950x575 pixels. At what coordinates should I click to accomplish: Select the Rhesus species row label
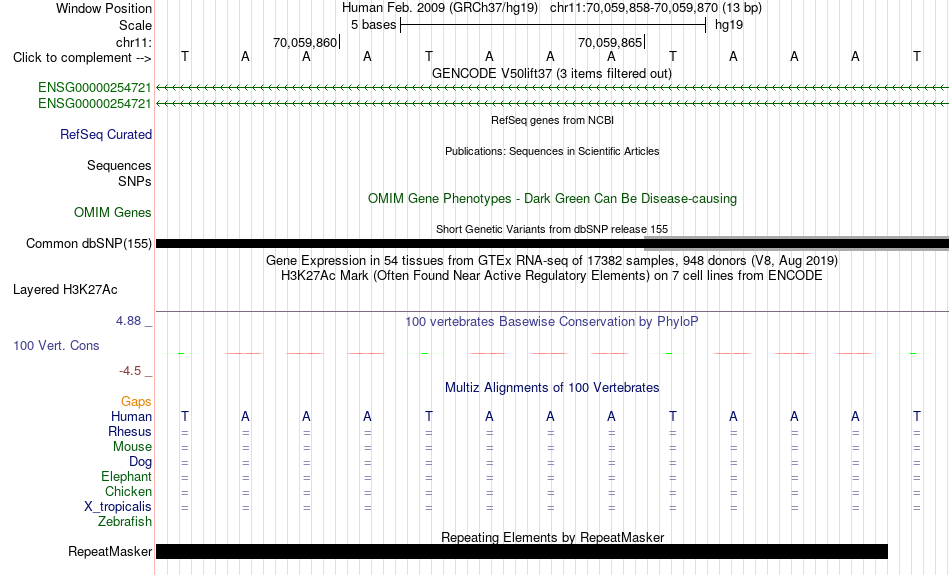pos(130,431)
